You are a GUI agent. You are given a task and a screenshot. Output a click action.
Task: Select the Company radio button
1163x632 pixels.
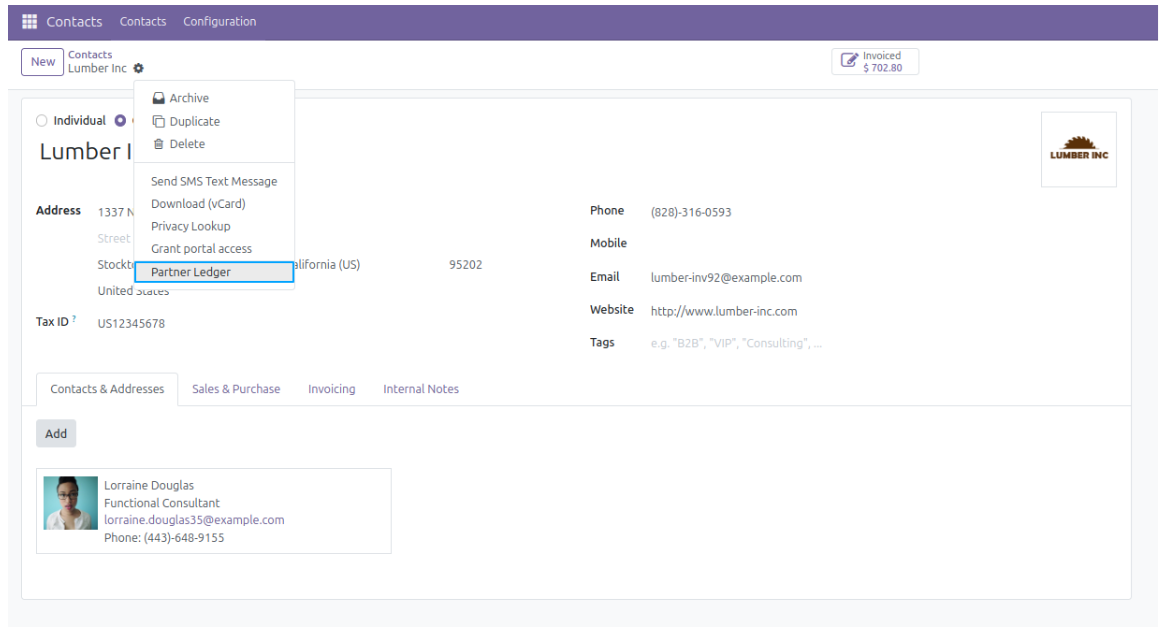point(120,121)
